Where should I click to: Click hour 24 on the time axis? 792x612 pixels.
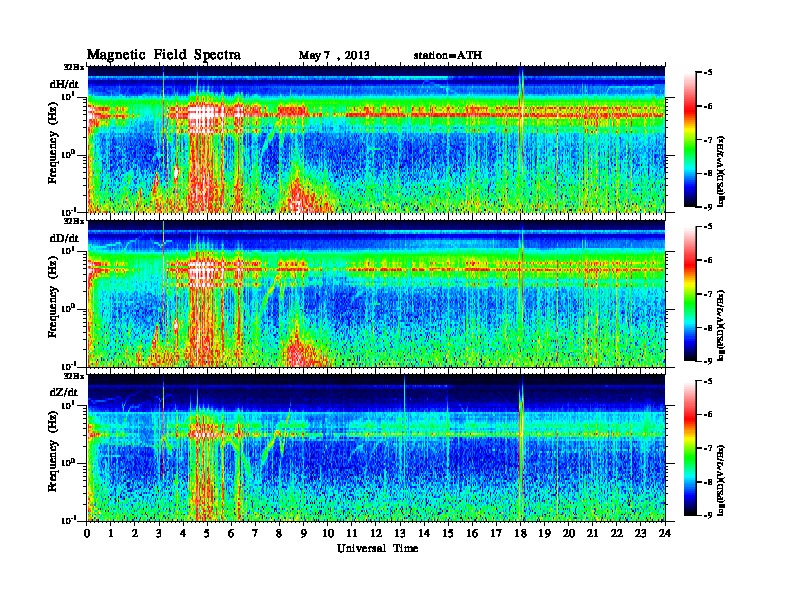[665, 533]
